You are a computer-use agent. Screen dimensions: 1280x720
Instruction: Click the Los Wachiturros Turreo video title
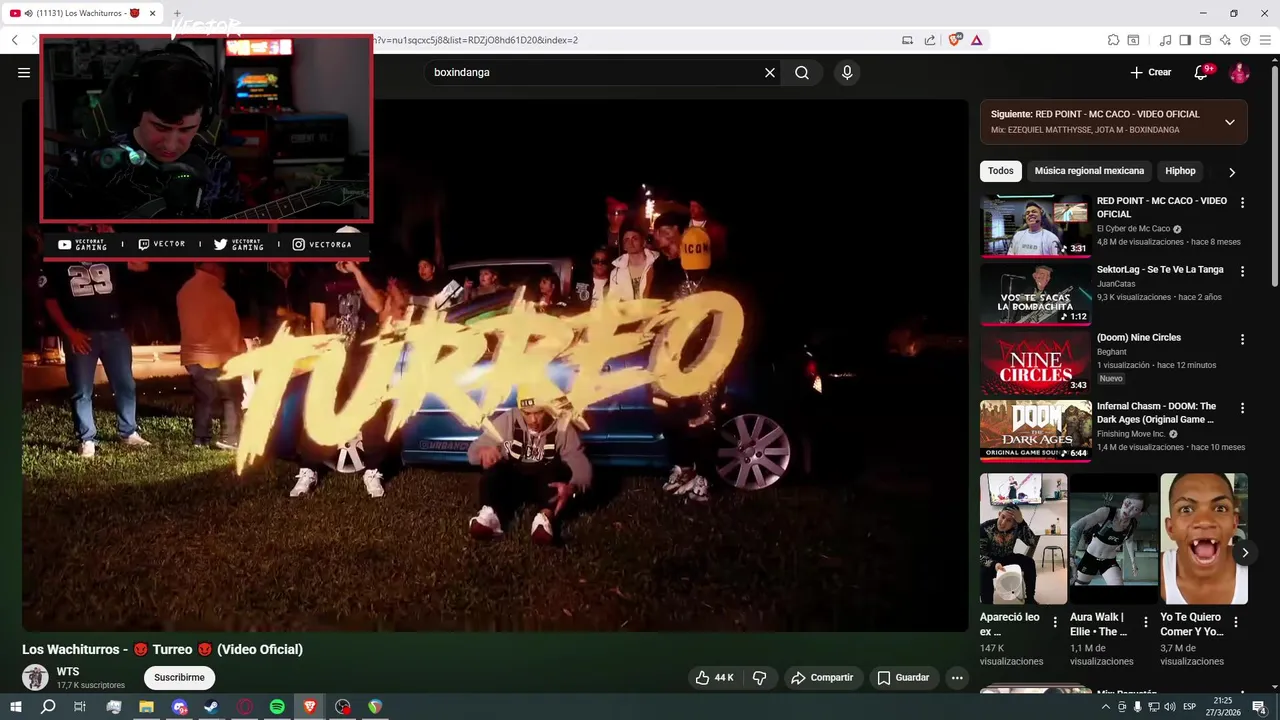coord(162,649)
